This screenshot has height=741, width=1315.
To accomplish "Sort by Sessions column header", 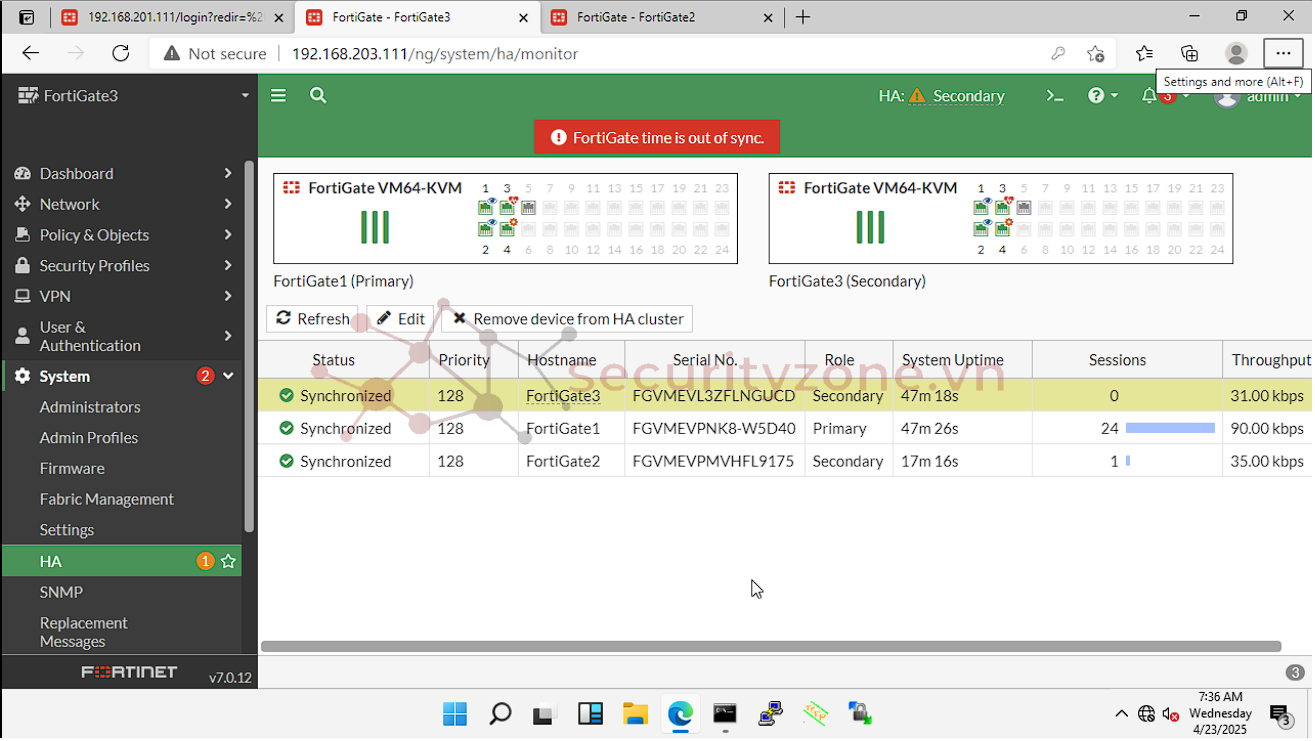I will tap(1117, 360).
